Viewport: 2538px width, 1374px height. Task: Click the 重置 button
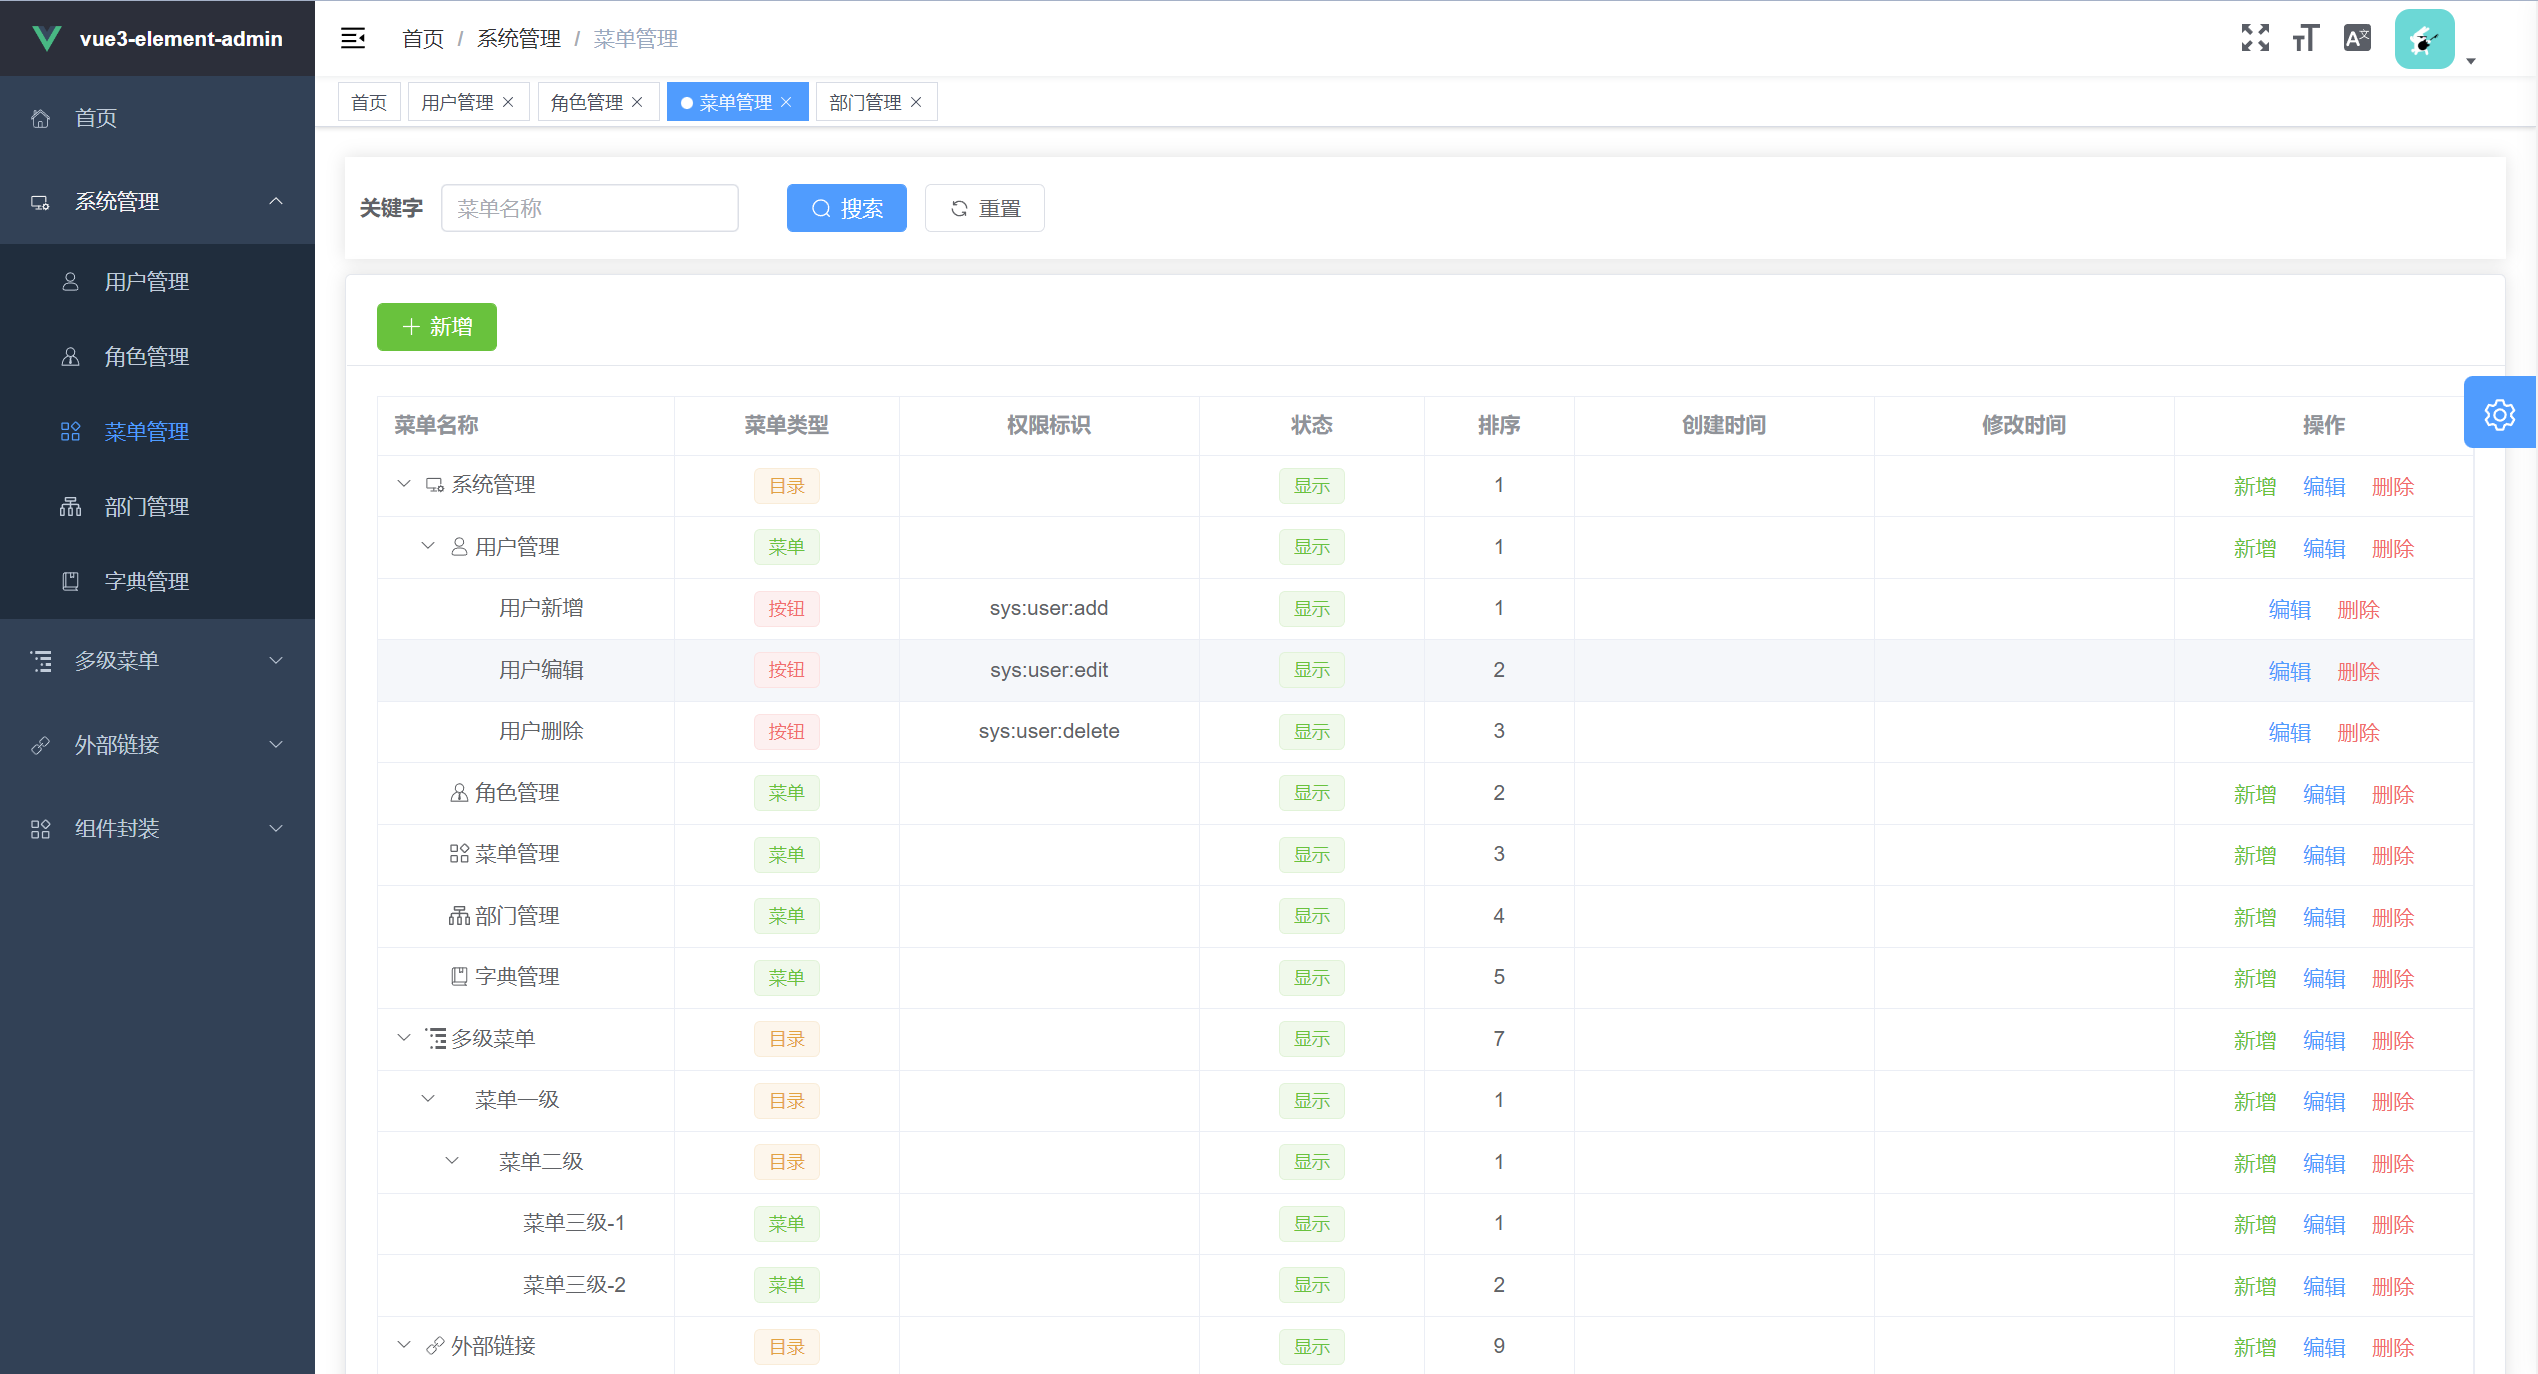pyautogui.click(x=985, y=208)
